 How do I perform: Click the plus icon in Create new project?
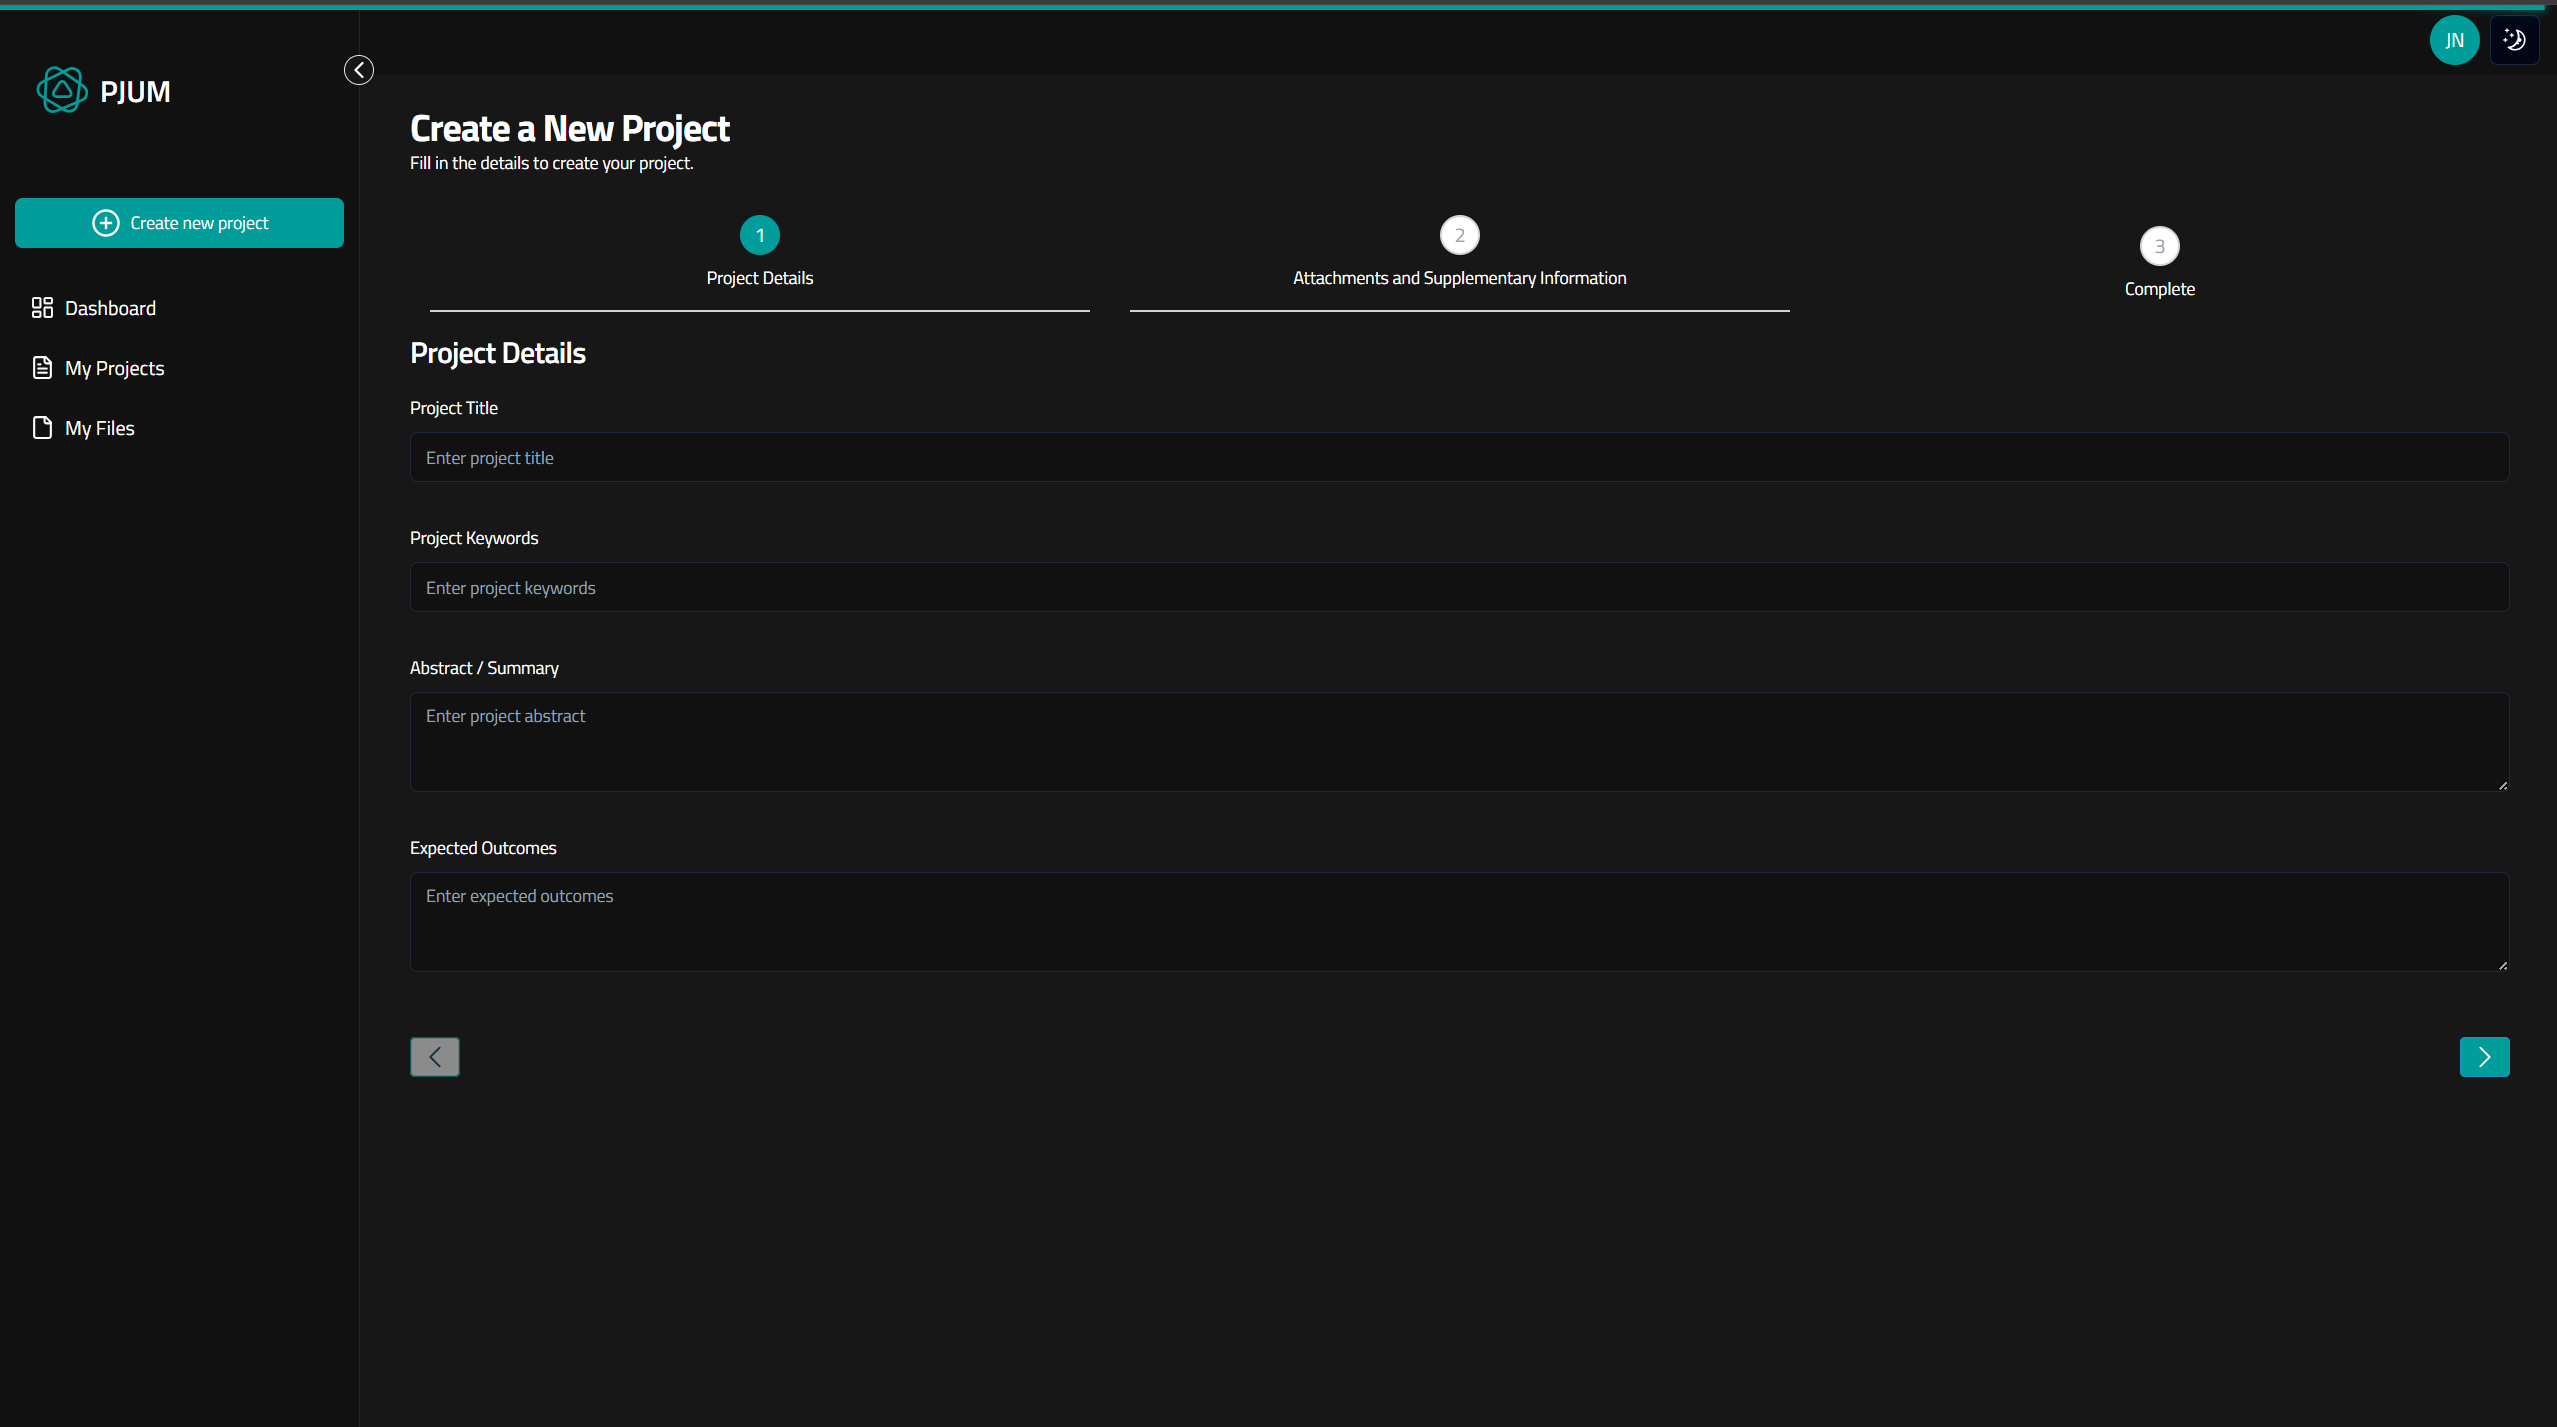pyautogui.click(x=106, y=223)
